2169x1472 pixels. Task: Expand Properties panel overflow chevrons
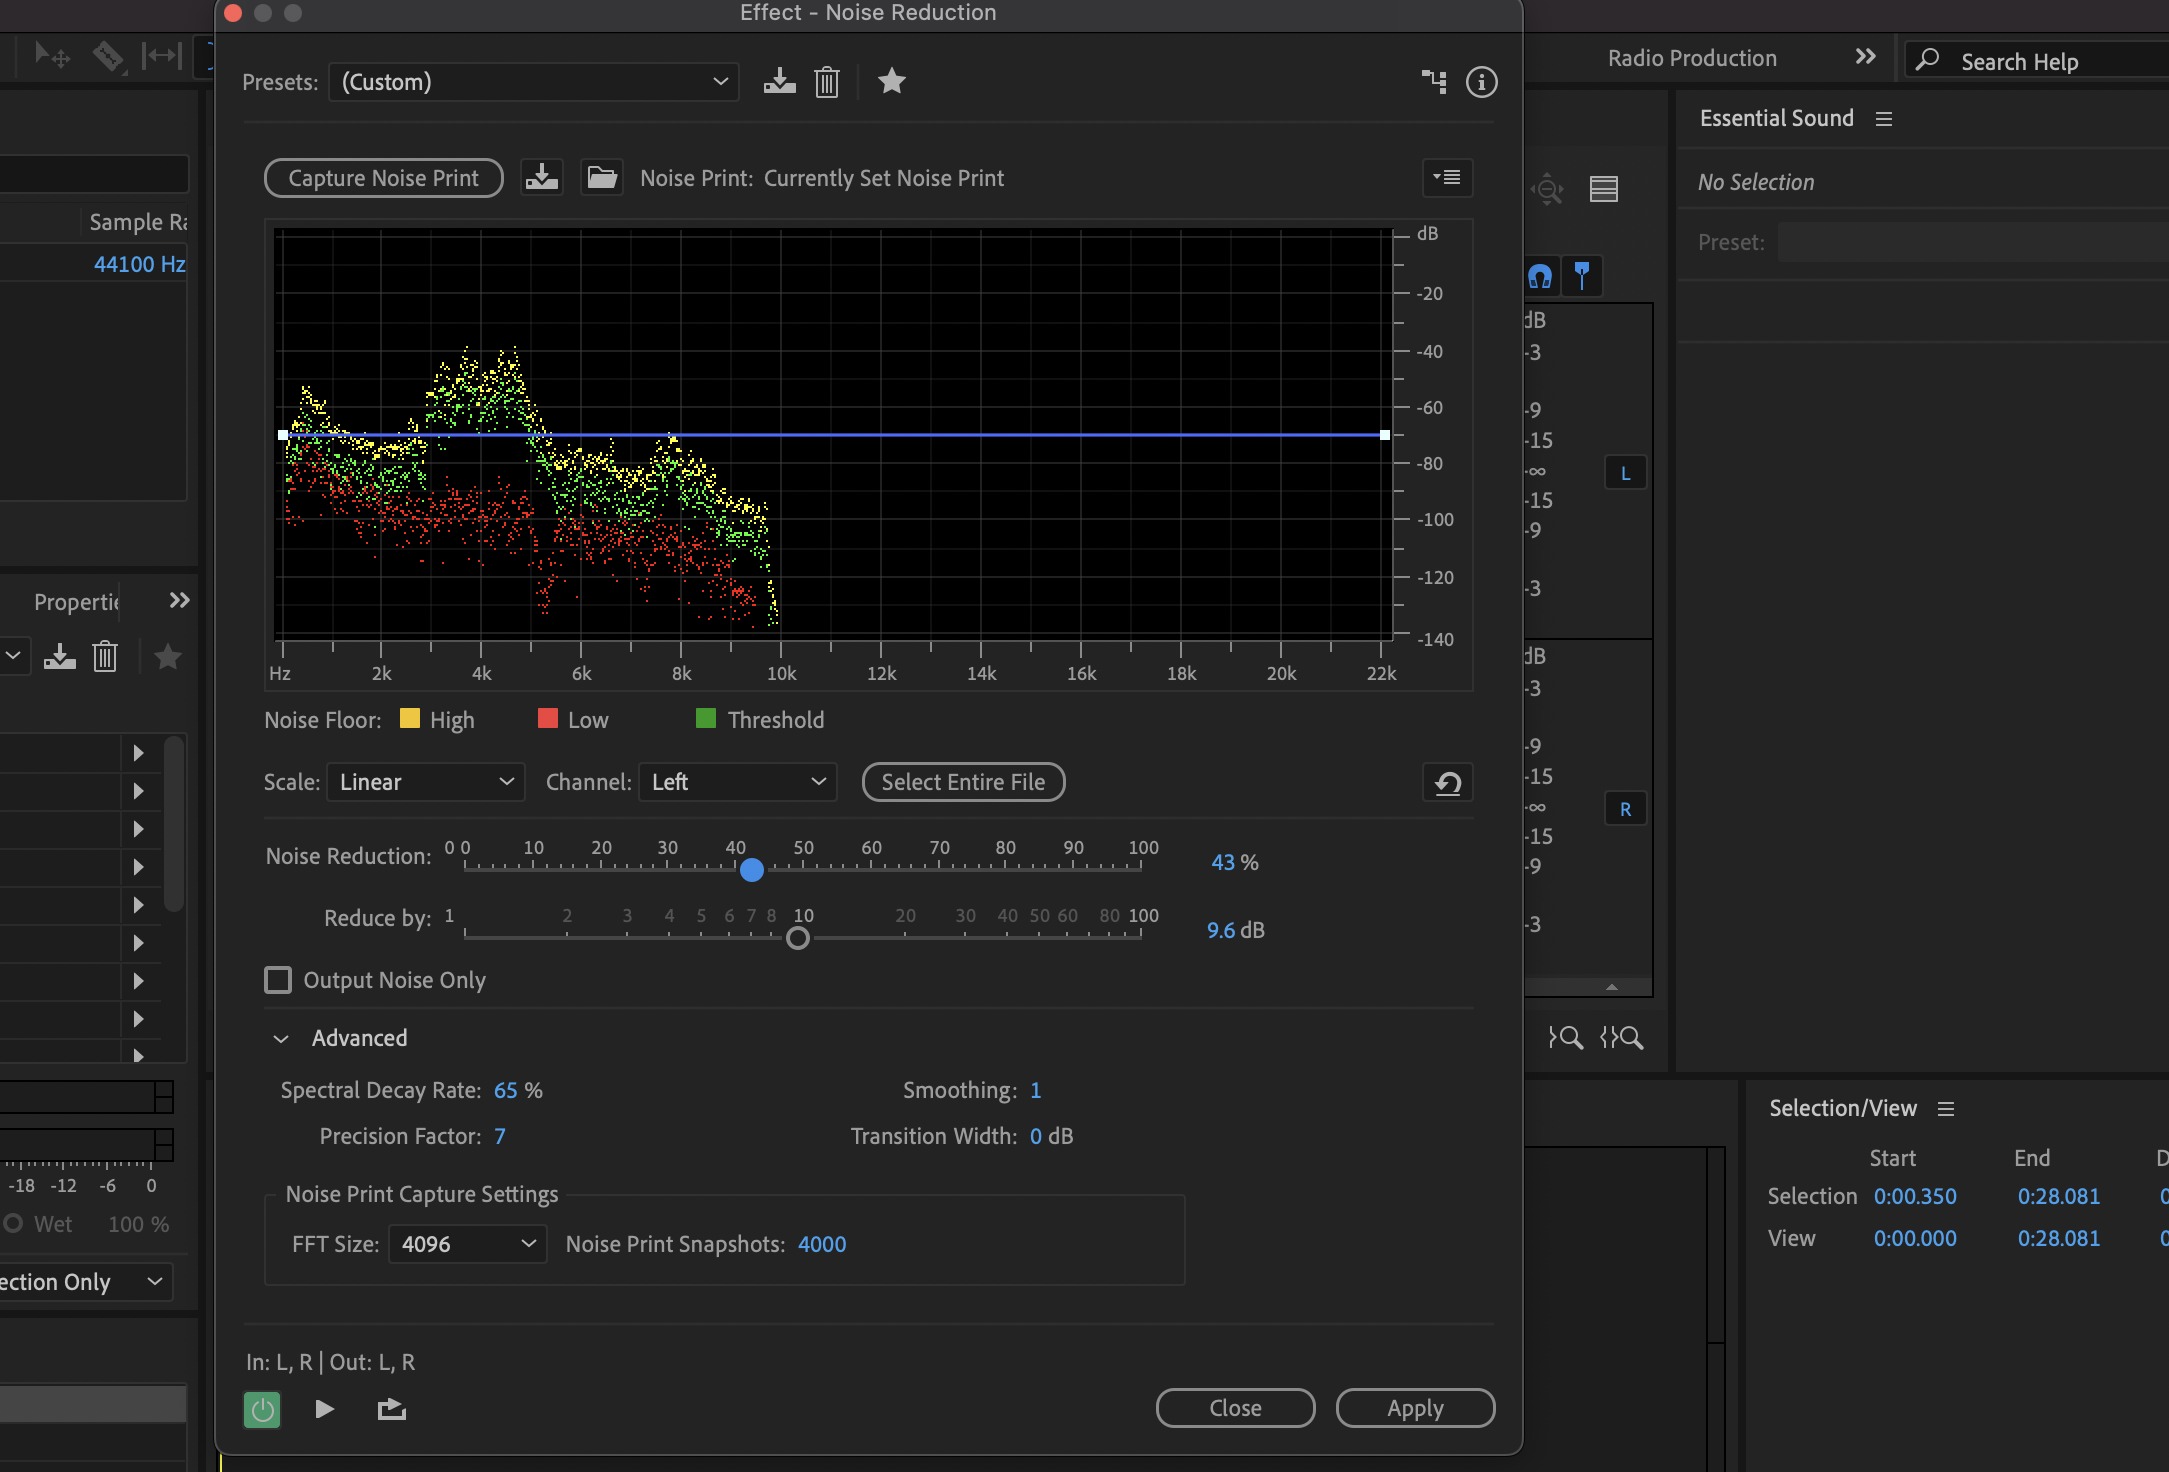179,601
